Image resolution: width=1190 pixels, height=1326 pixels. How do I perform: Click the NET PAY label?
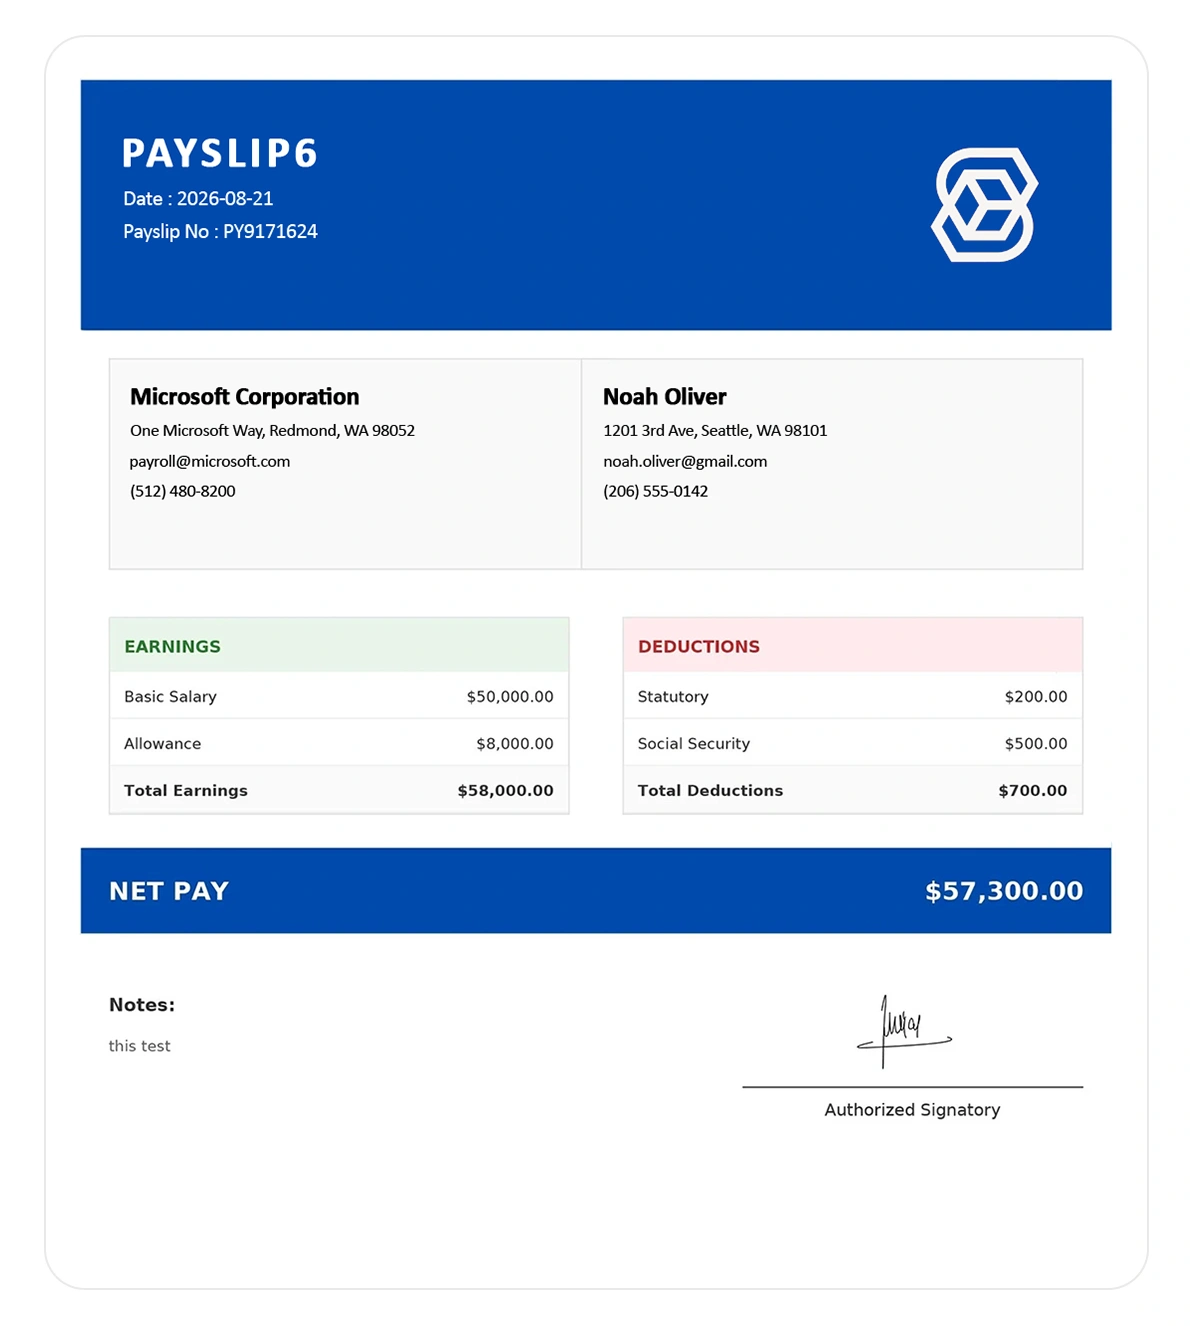coord(169,891)
